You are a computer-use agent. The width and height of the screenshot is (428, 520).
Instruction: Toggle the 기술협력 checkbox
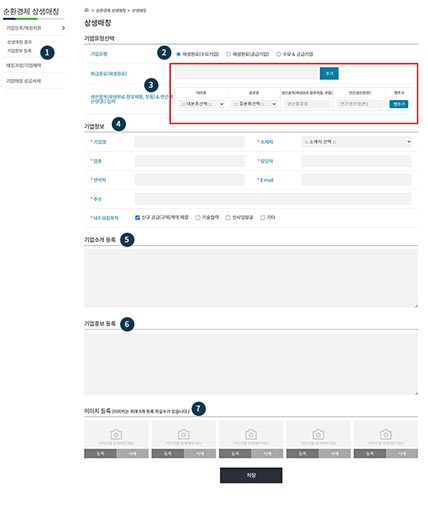198,218
